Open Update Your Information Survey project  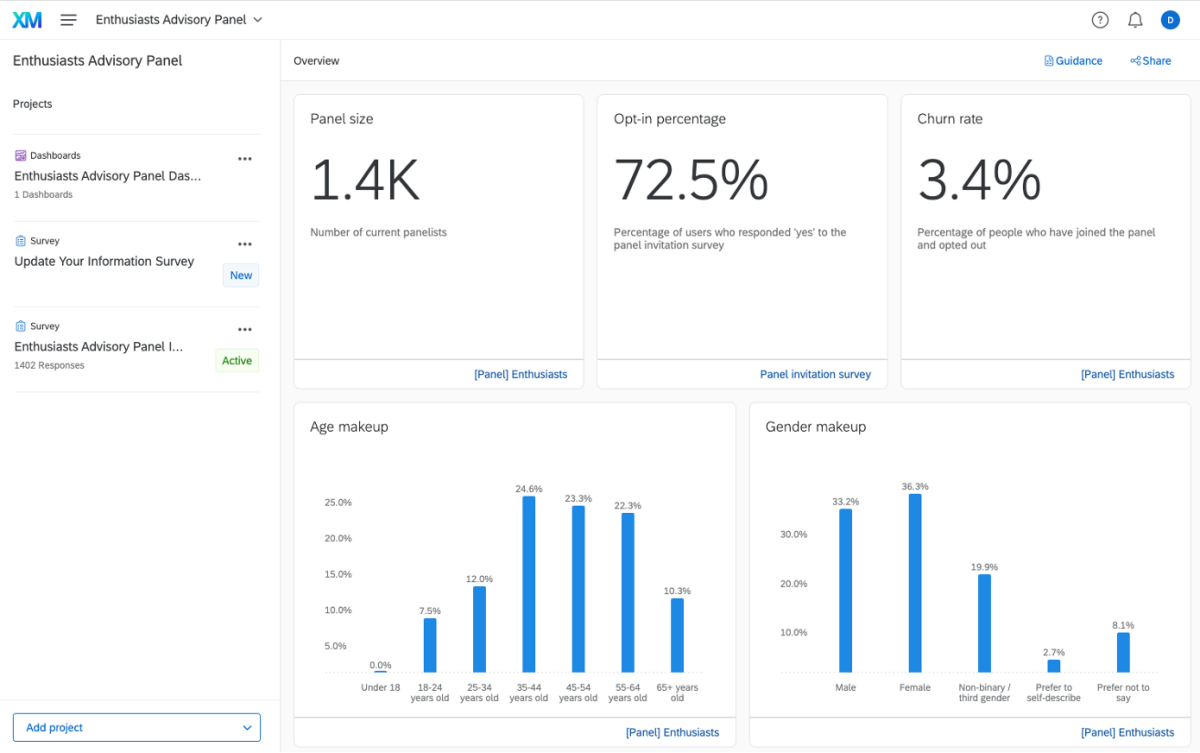104,262
